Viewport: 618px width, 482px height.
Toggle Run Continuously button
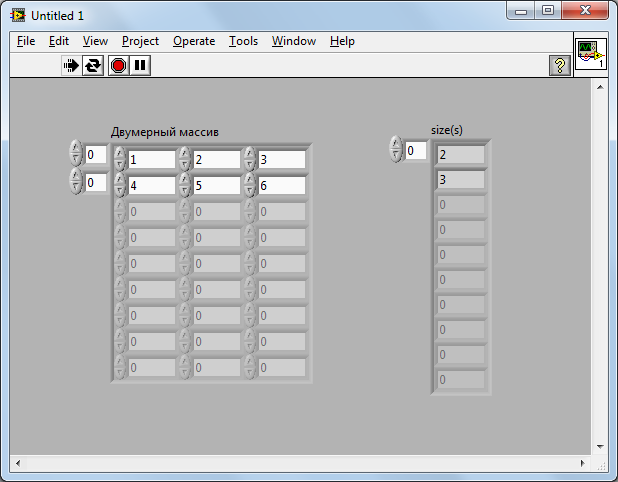(93, 65)
